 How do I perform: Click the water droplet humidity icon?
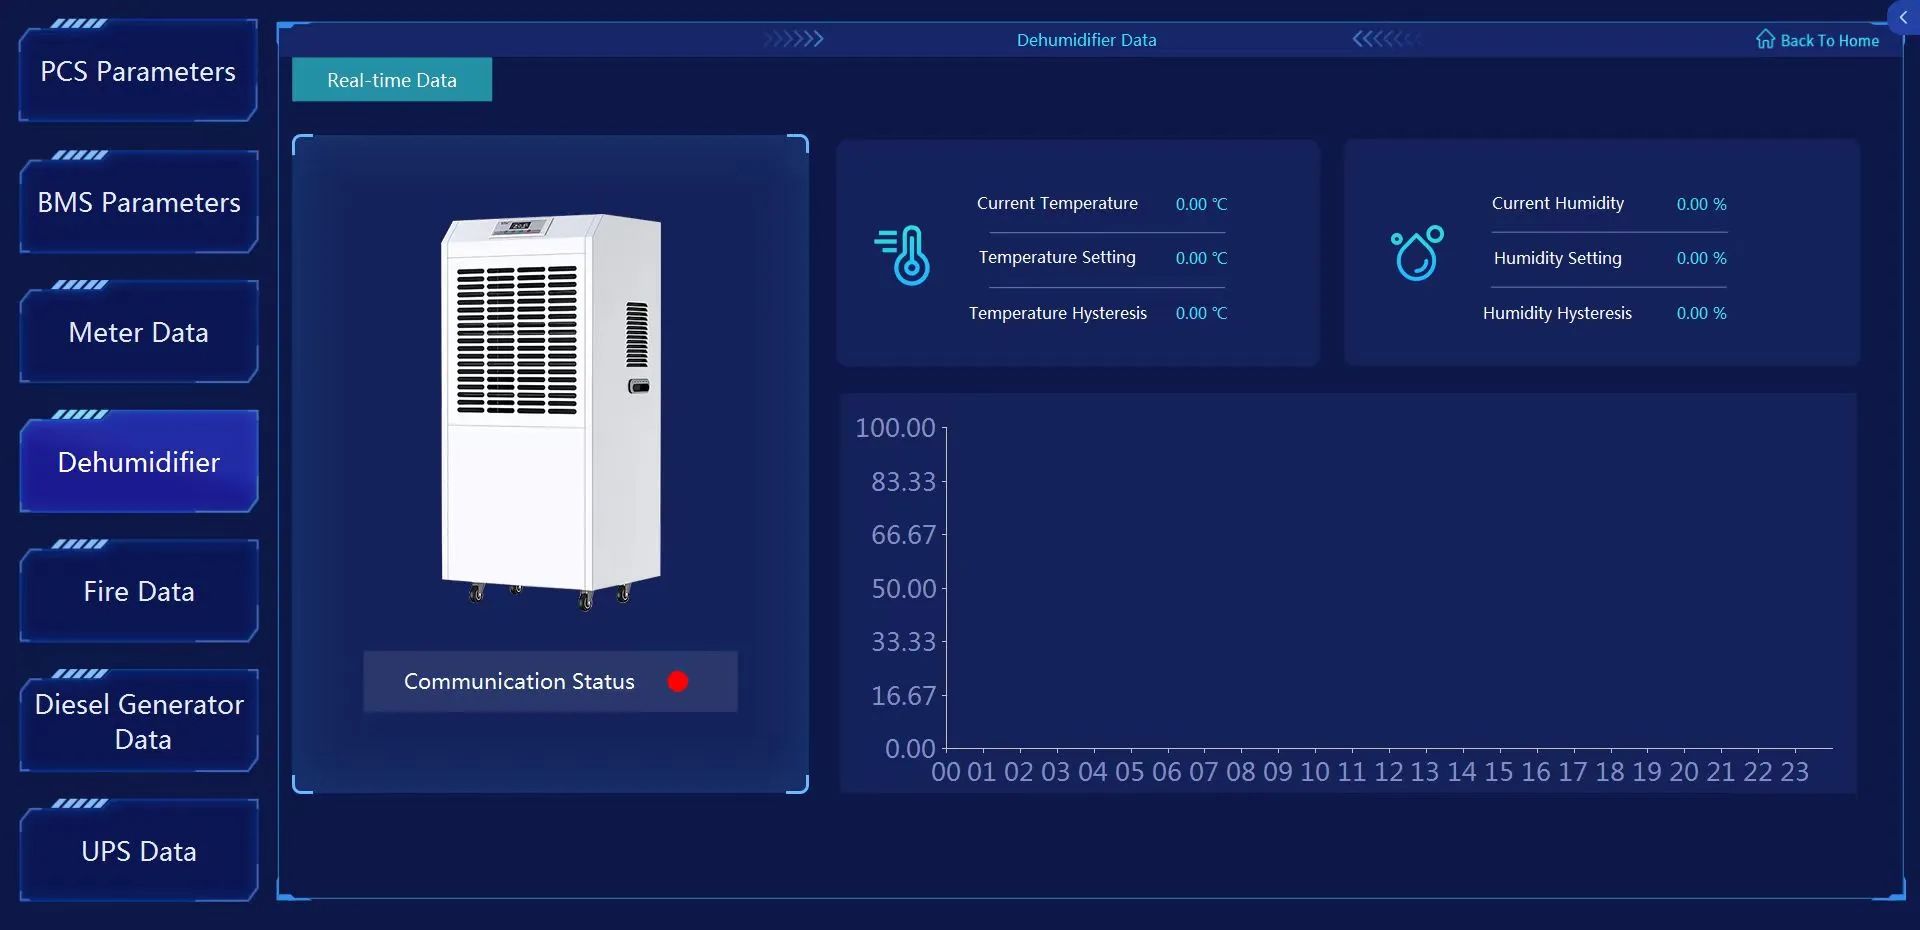pyautogui.click(x=1417, y=253)
